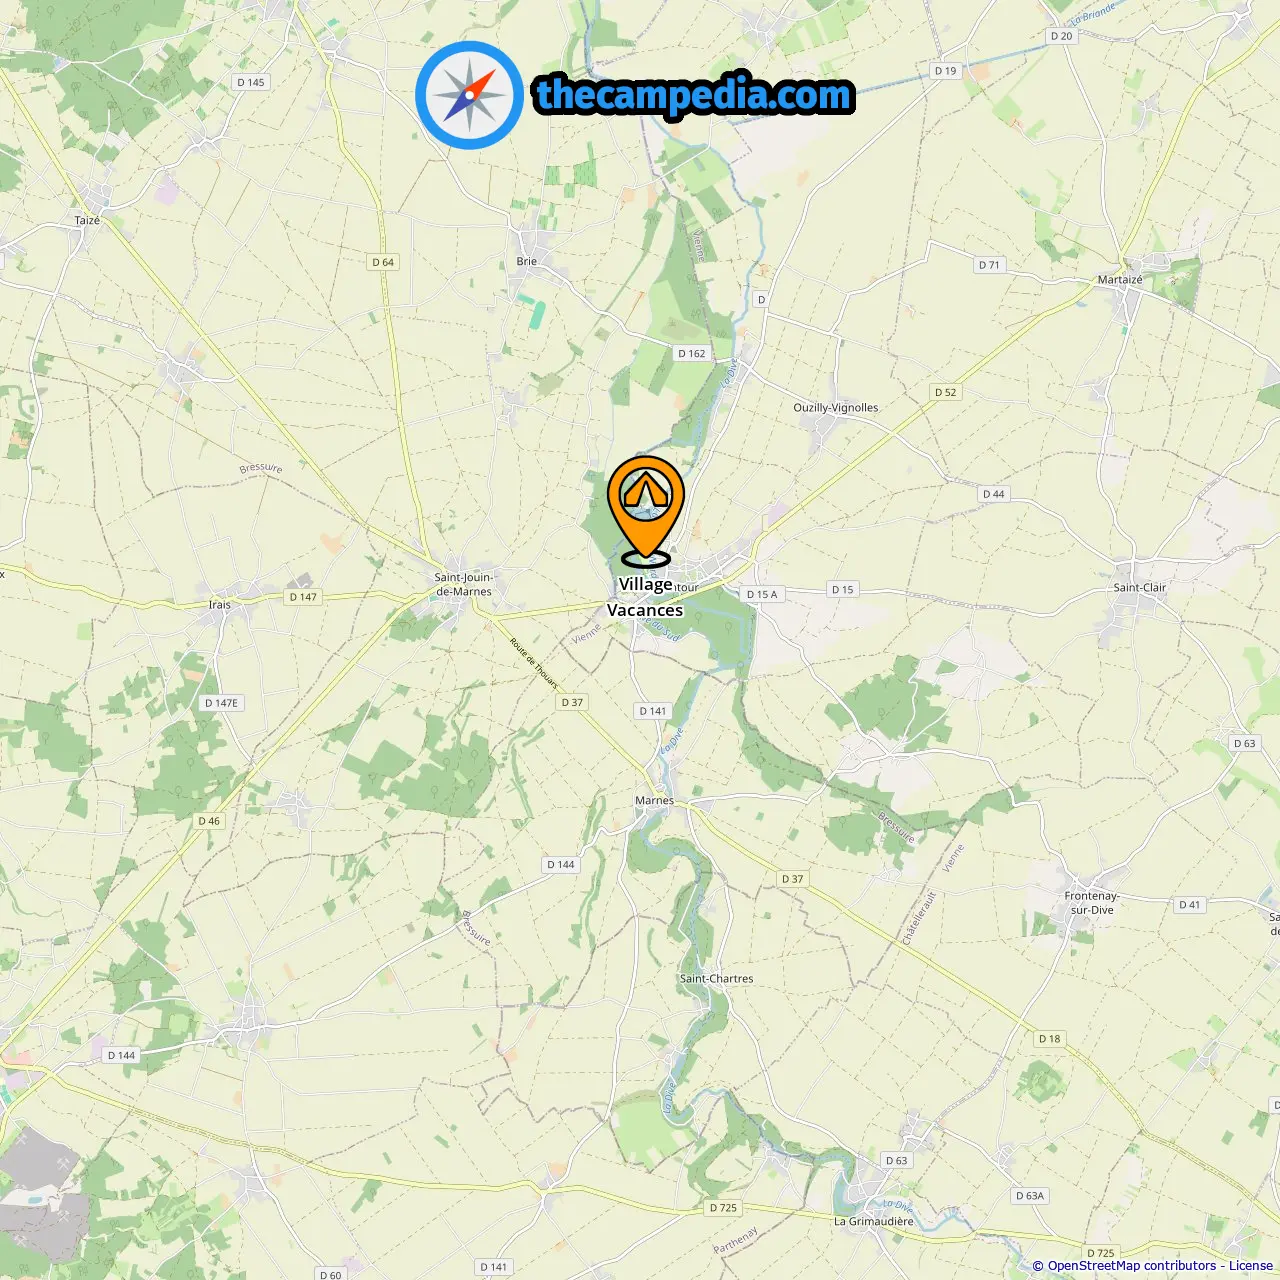Select the Marnes village label
1280x1280 pixels.
(x=655, y=800)
